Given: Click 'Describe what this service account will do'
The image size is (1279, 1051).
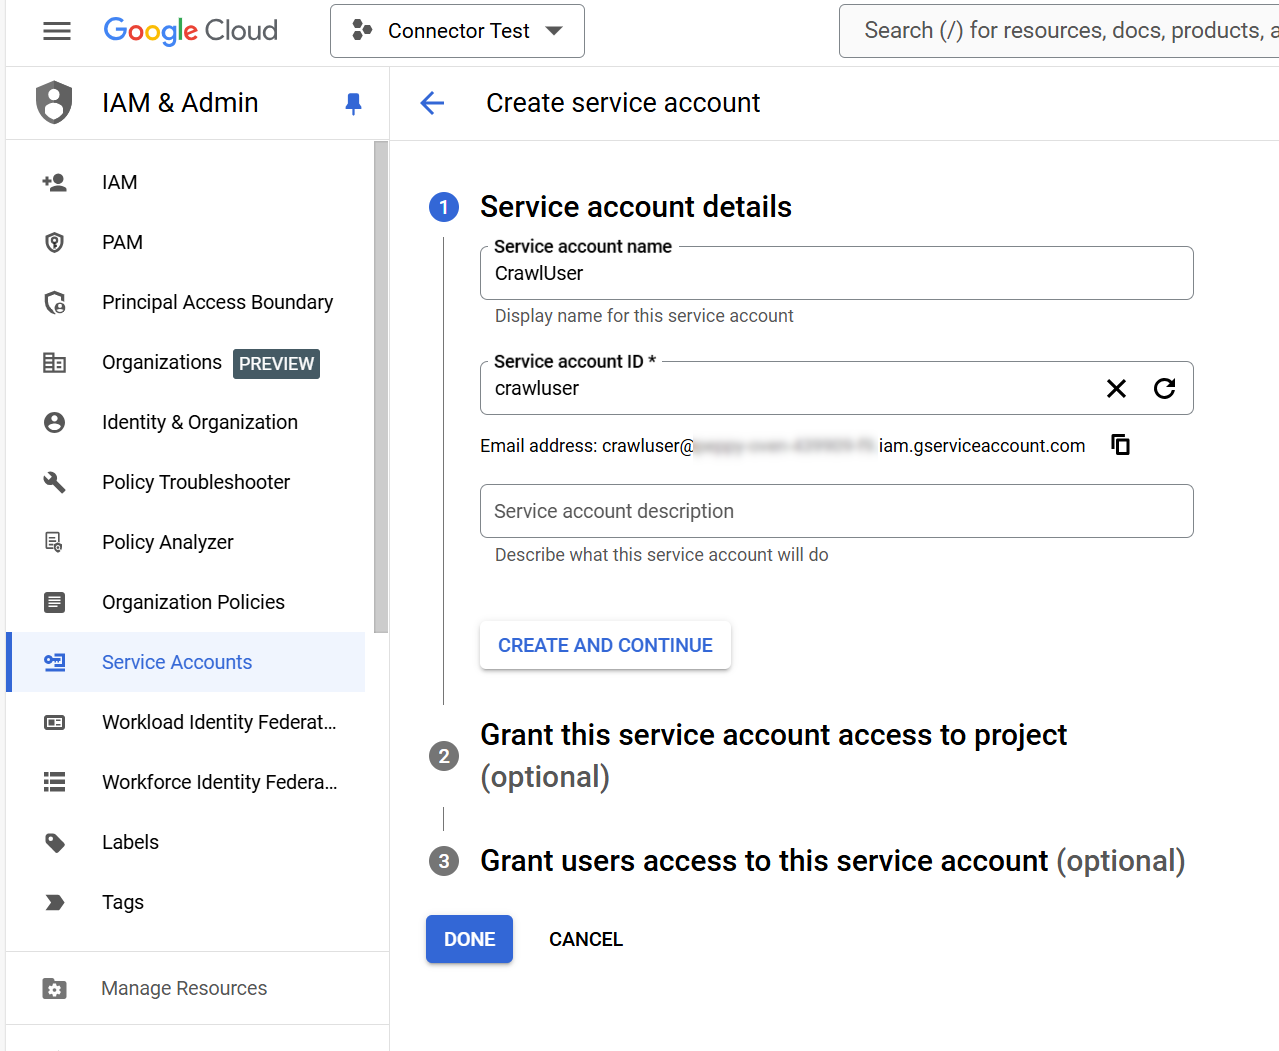Looking at the screenshot, I should tap(661, 555).
